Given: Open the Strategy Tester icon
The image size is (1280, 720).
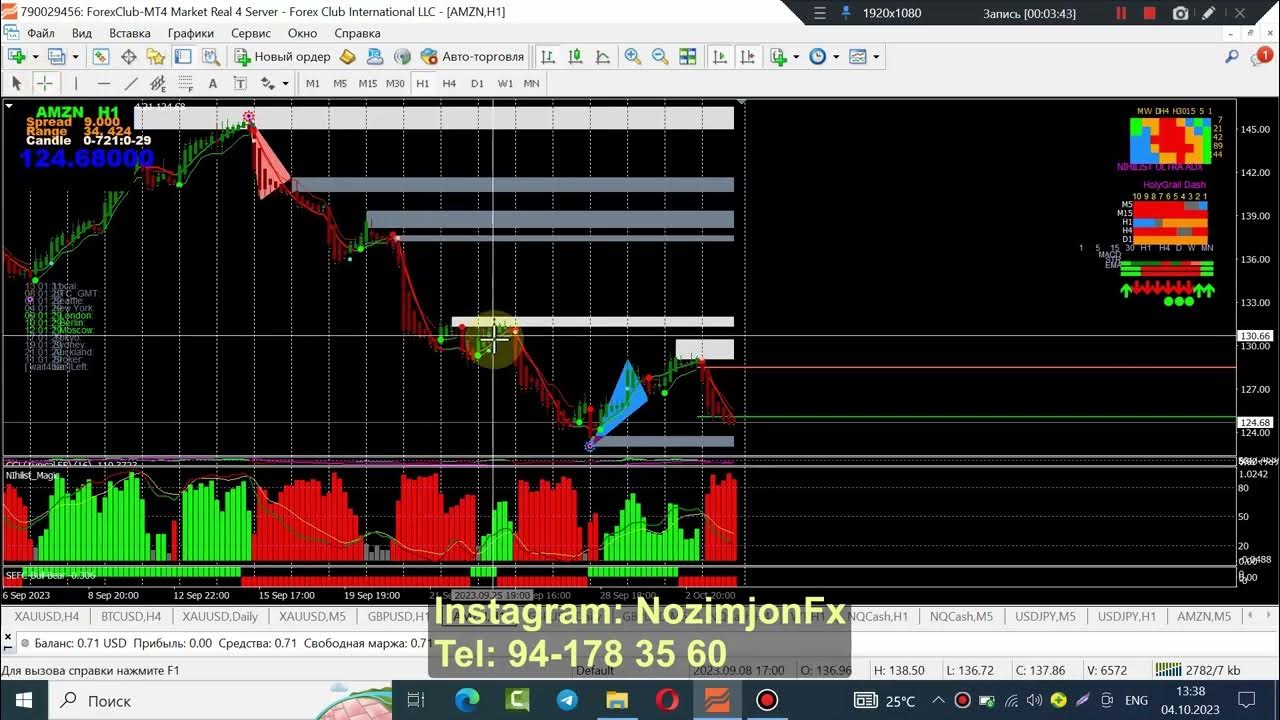Looking at the screenshot, I should (210, 57).
